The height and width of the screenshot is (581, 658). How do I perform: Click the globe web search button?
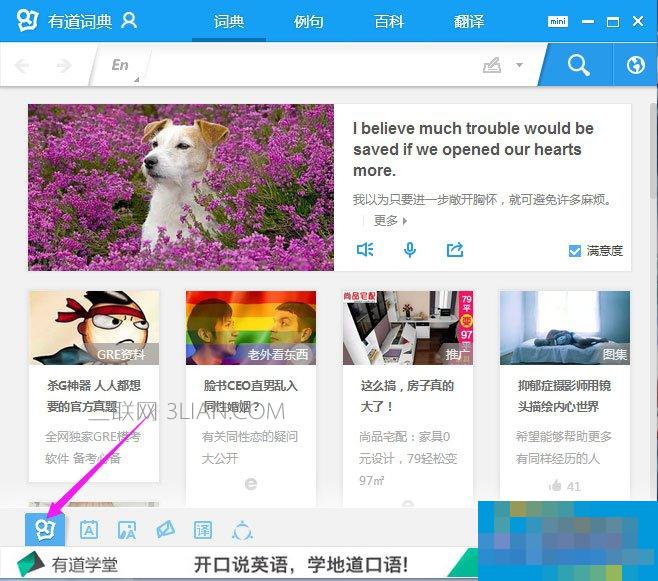pyautogui.click(x=635, y=65)
